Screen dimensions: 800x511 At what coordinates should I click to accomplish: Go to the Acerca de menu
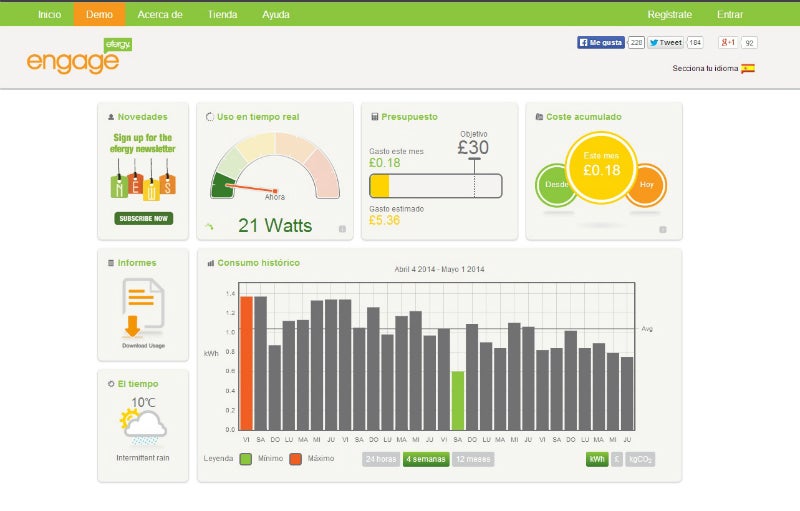(160, 14)
